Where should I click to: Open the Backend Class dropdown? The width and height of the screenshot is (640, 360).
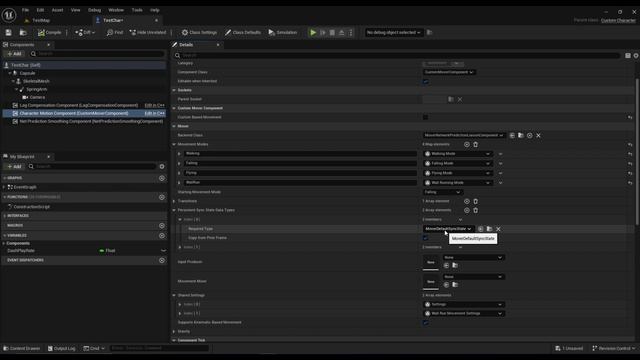464,135
